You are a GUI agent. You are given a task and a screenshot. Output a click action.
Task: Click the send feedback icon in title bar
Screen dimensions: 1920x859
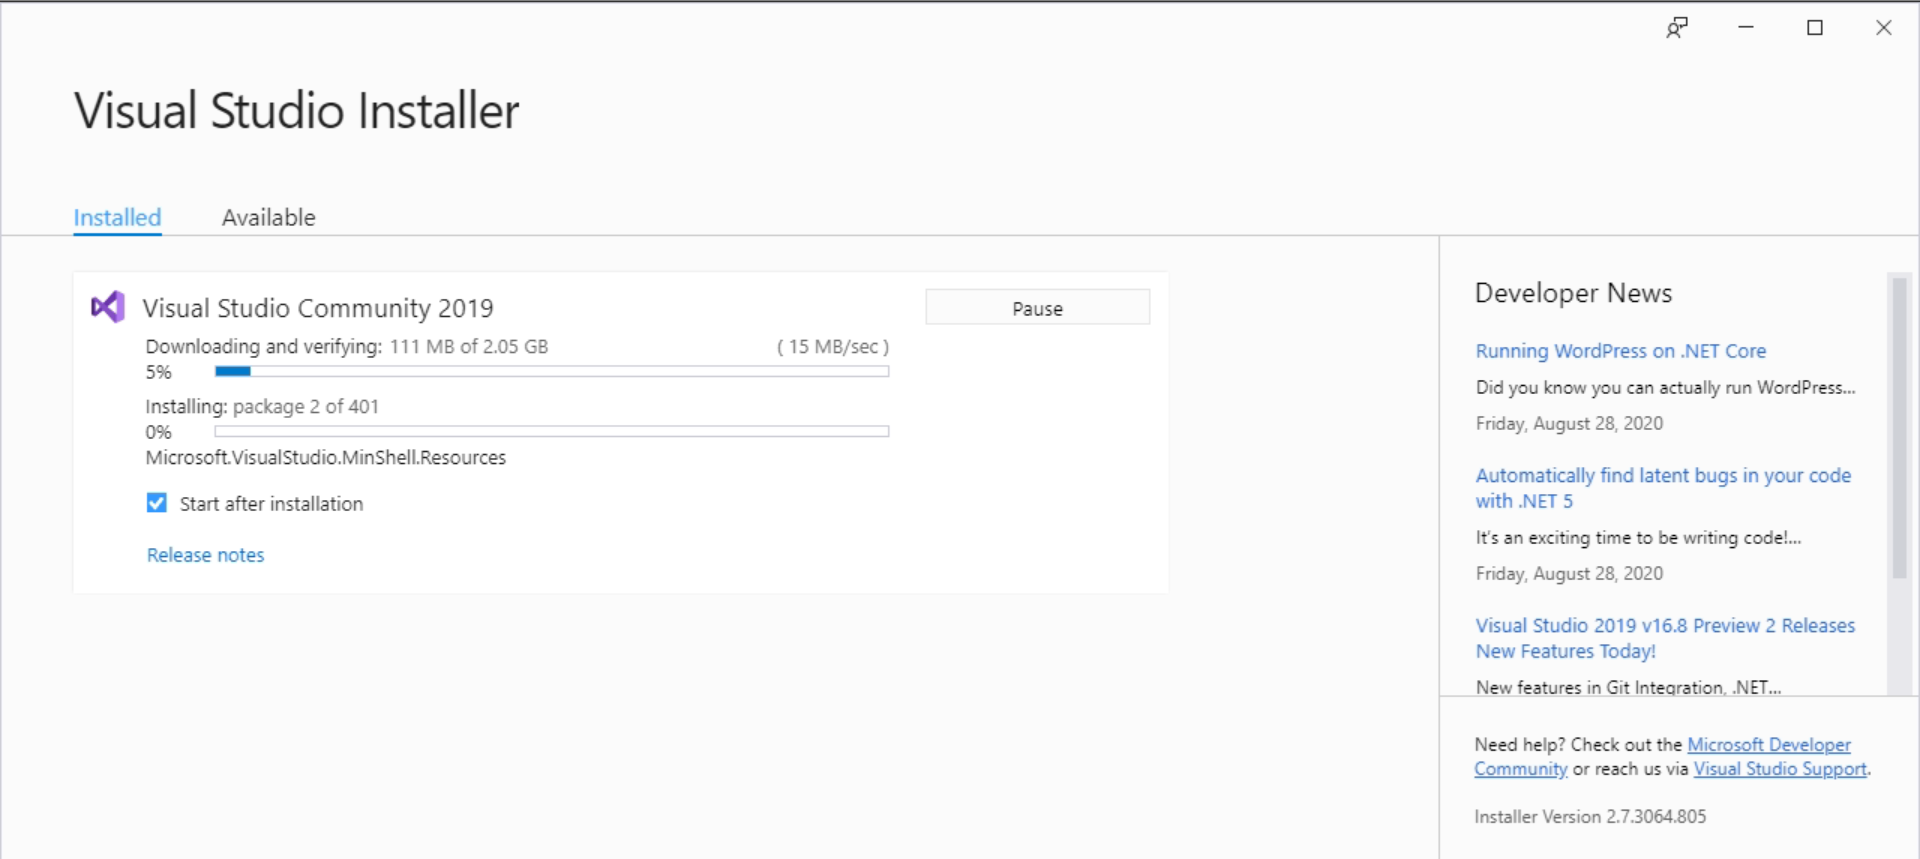pyautogui.click(x=1677, y=28)
